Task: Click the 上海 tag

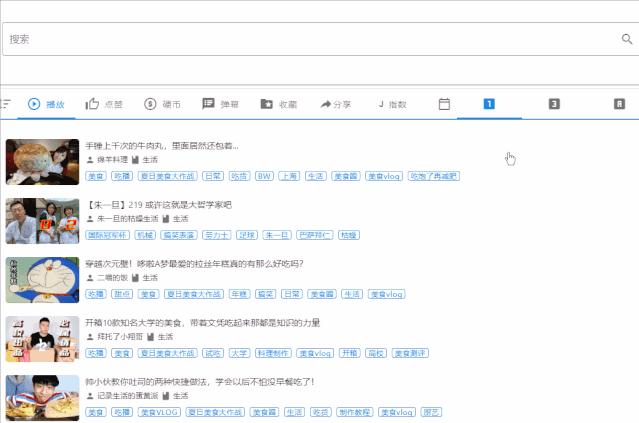Action: point(289,176)
